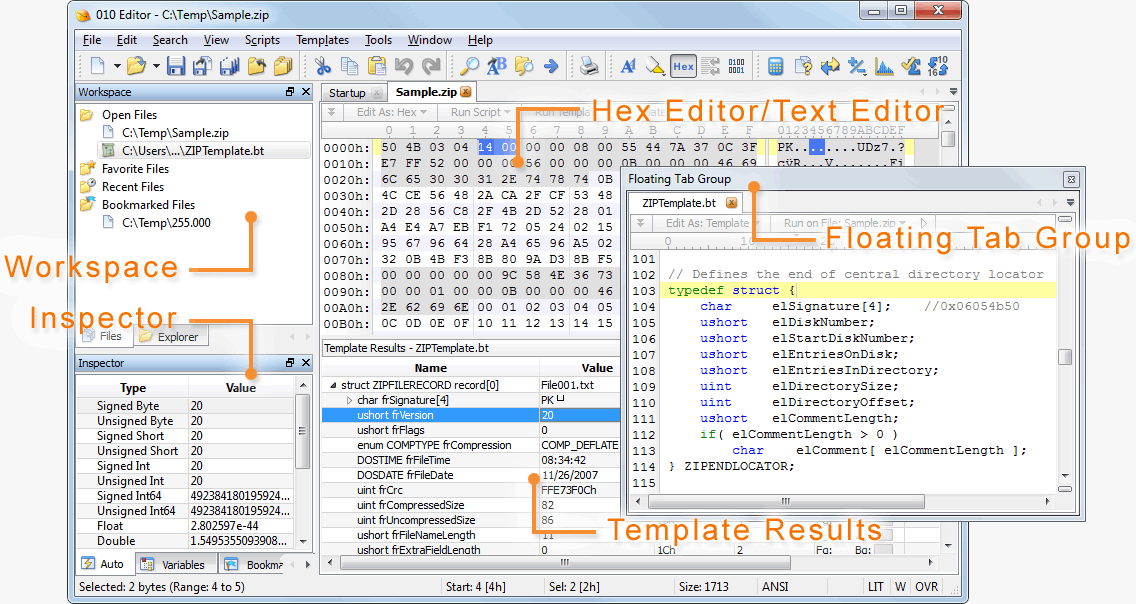Toggle the linefeed lines toolbar button
The image size is (1136, 604).
click(x=710, y=67)
